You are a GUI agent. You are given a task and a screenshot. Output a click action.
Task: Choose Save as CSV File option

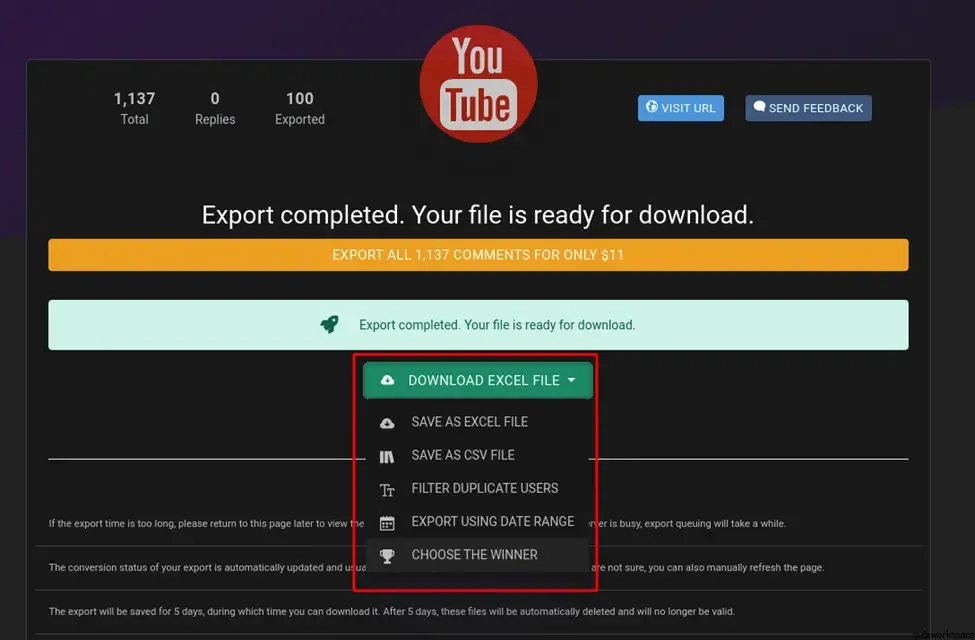click(x=477, y=455)
